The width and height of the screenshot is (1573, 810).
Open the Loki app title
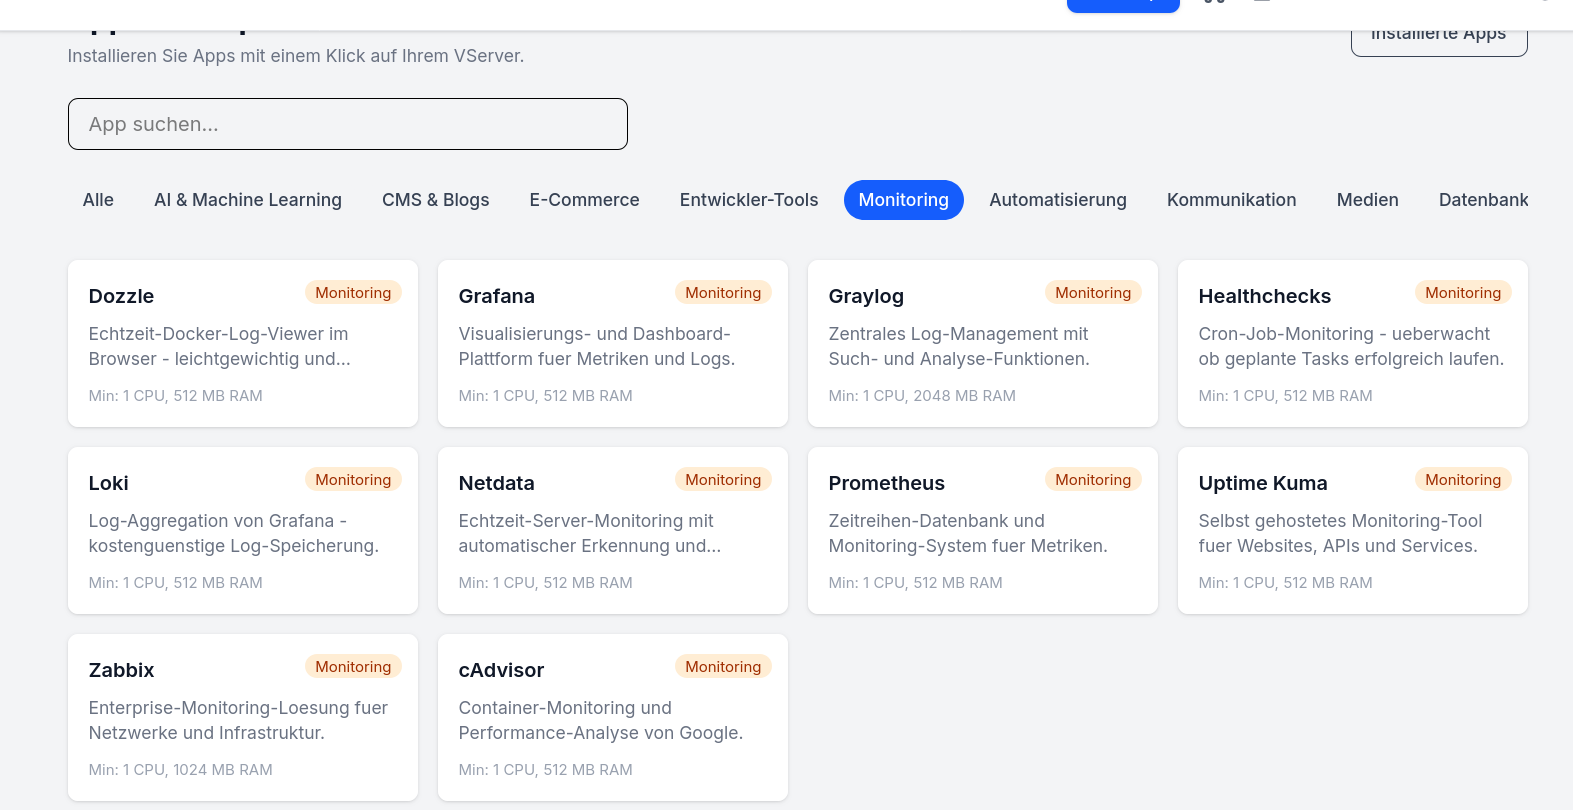pyautogui.click(x=109, y=483)
